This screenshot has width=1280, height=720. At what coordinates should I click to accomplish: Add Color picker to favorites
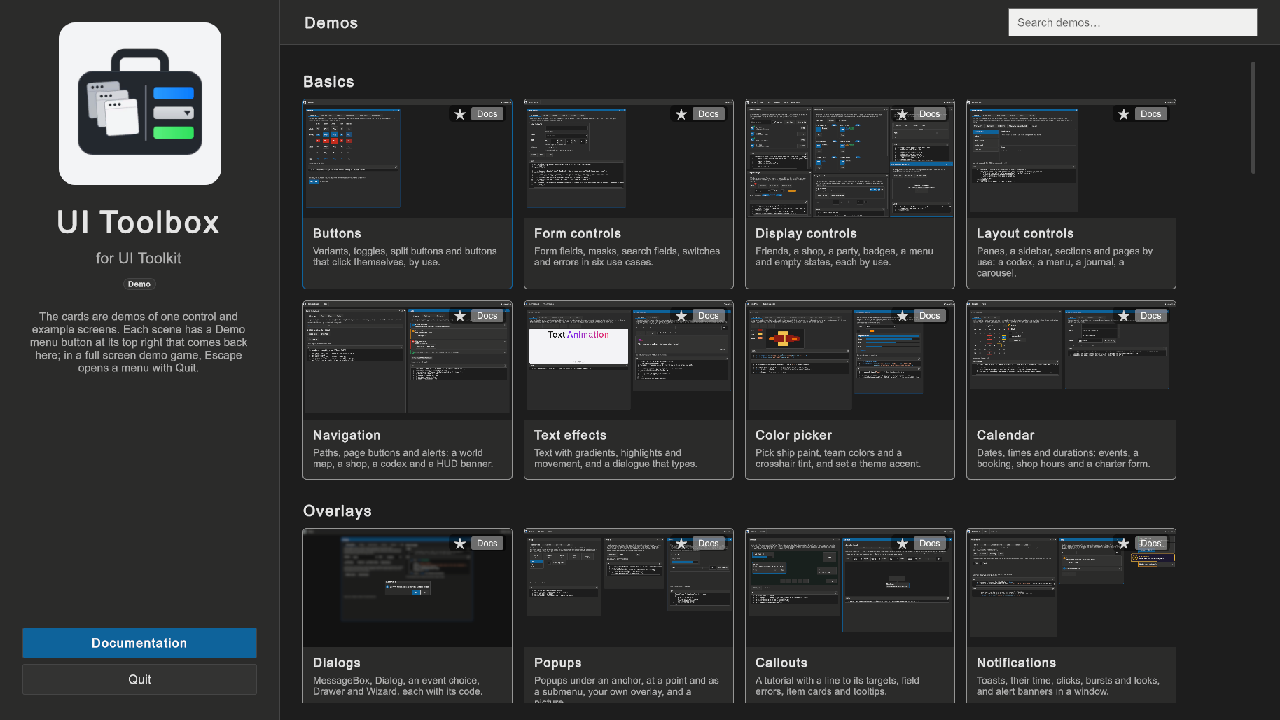pos(902,316)
